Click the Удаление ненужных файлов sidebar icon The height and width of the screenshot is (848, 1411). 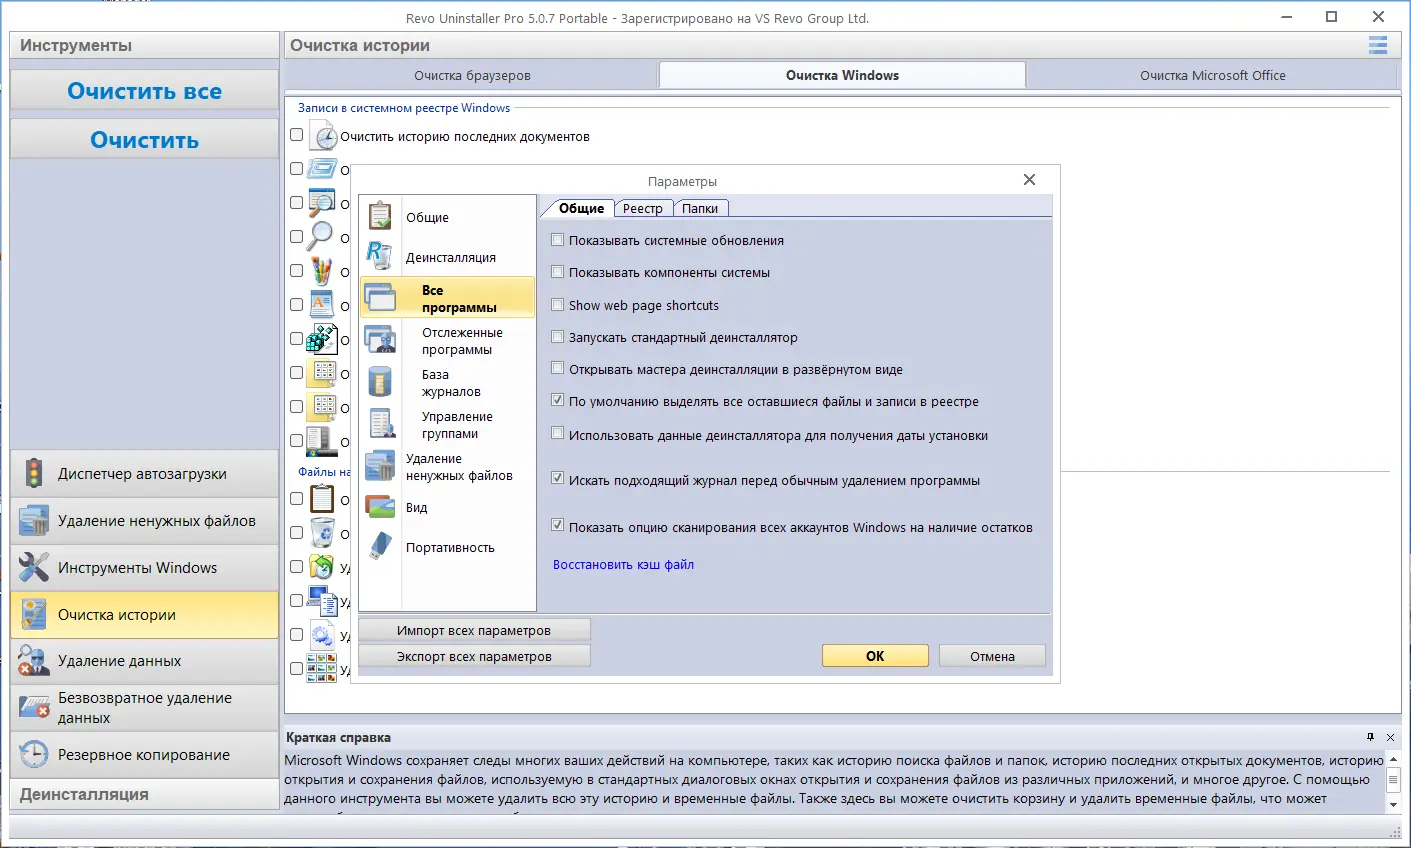click(34, 521)
